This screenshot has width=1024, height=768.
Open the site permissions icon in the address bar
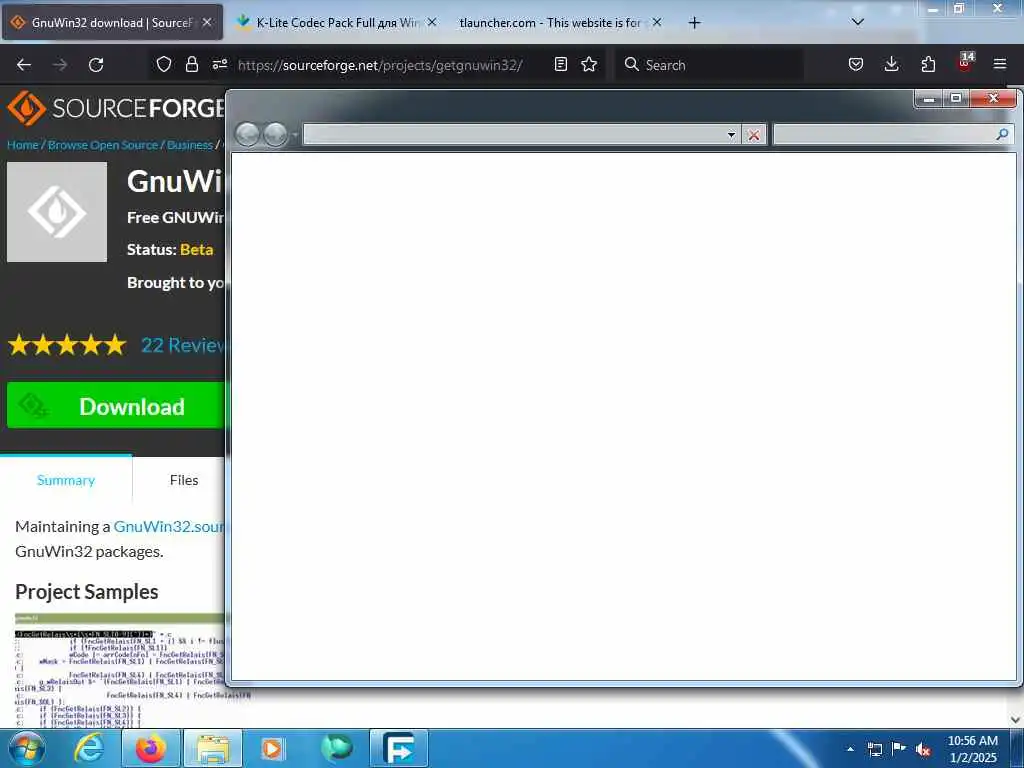tap(219, 64)
